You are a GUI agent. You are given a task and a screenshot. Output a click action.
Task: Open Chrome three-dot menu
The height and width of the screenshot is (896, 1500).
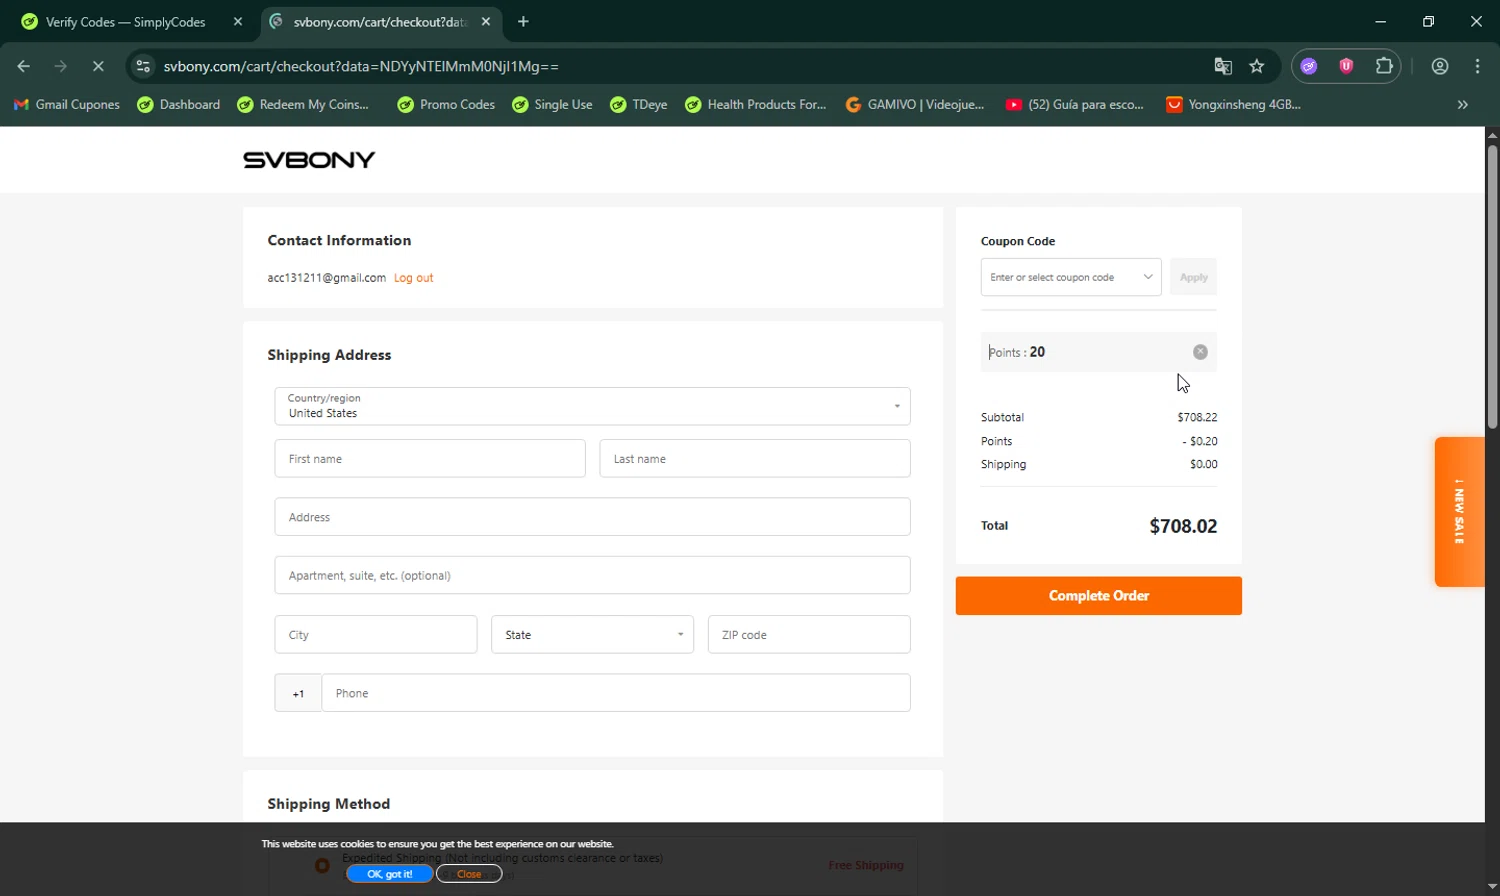[1477, 66]
